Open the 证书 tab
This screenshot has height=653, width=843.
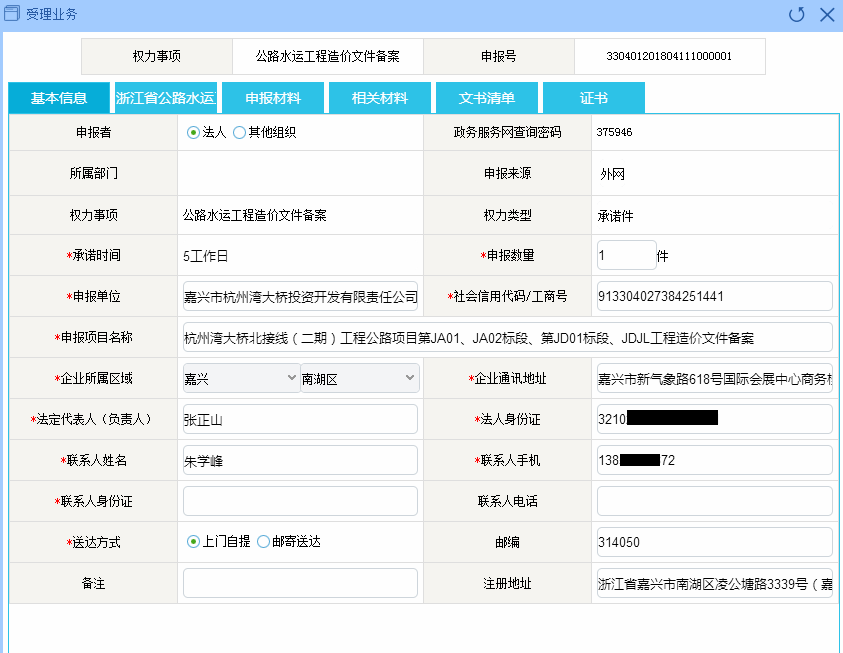point(593,98)
